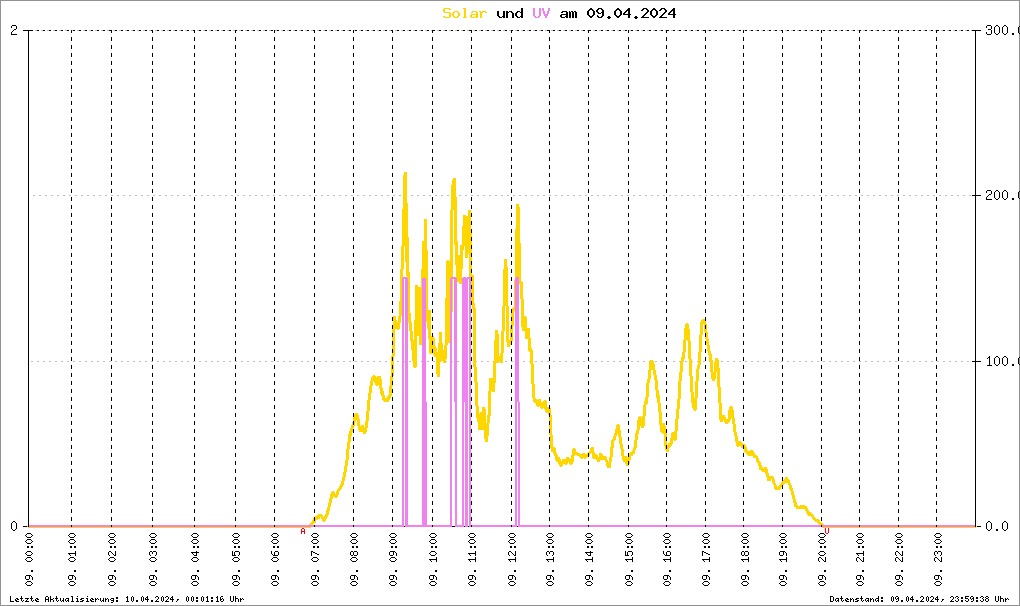The width and height of the screenshot is (1020, 606).
Task: Click the x-axis label '09. 02:00'
Action: 112,560
